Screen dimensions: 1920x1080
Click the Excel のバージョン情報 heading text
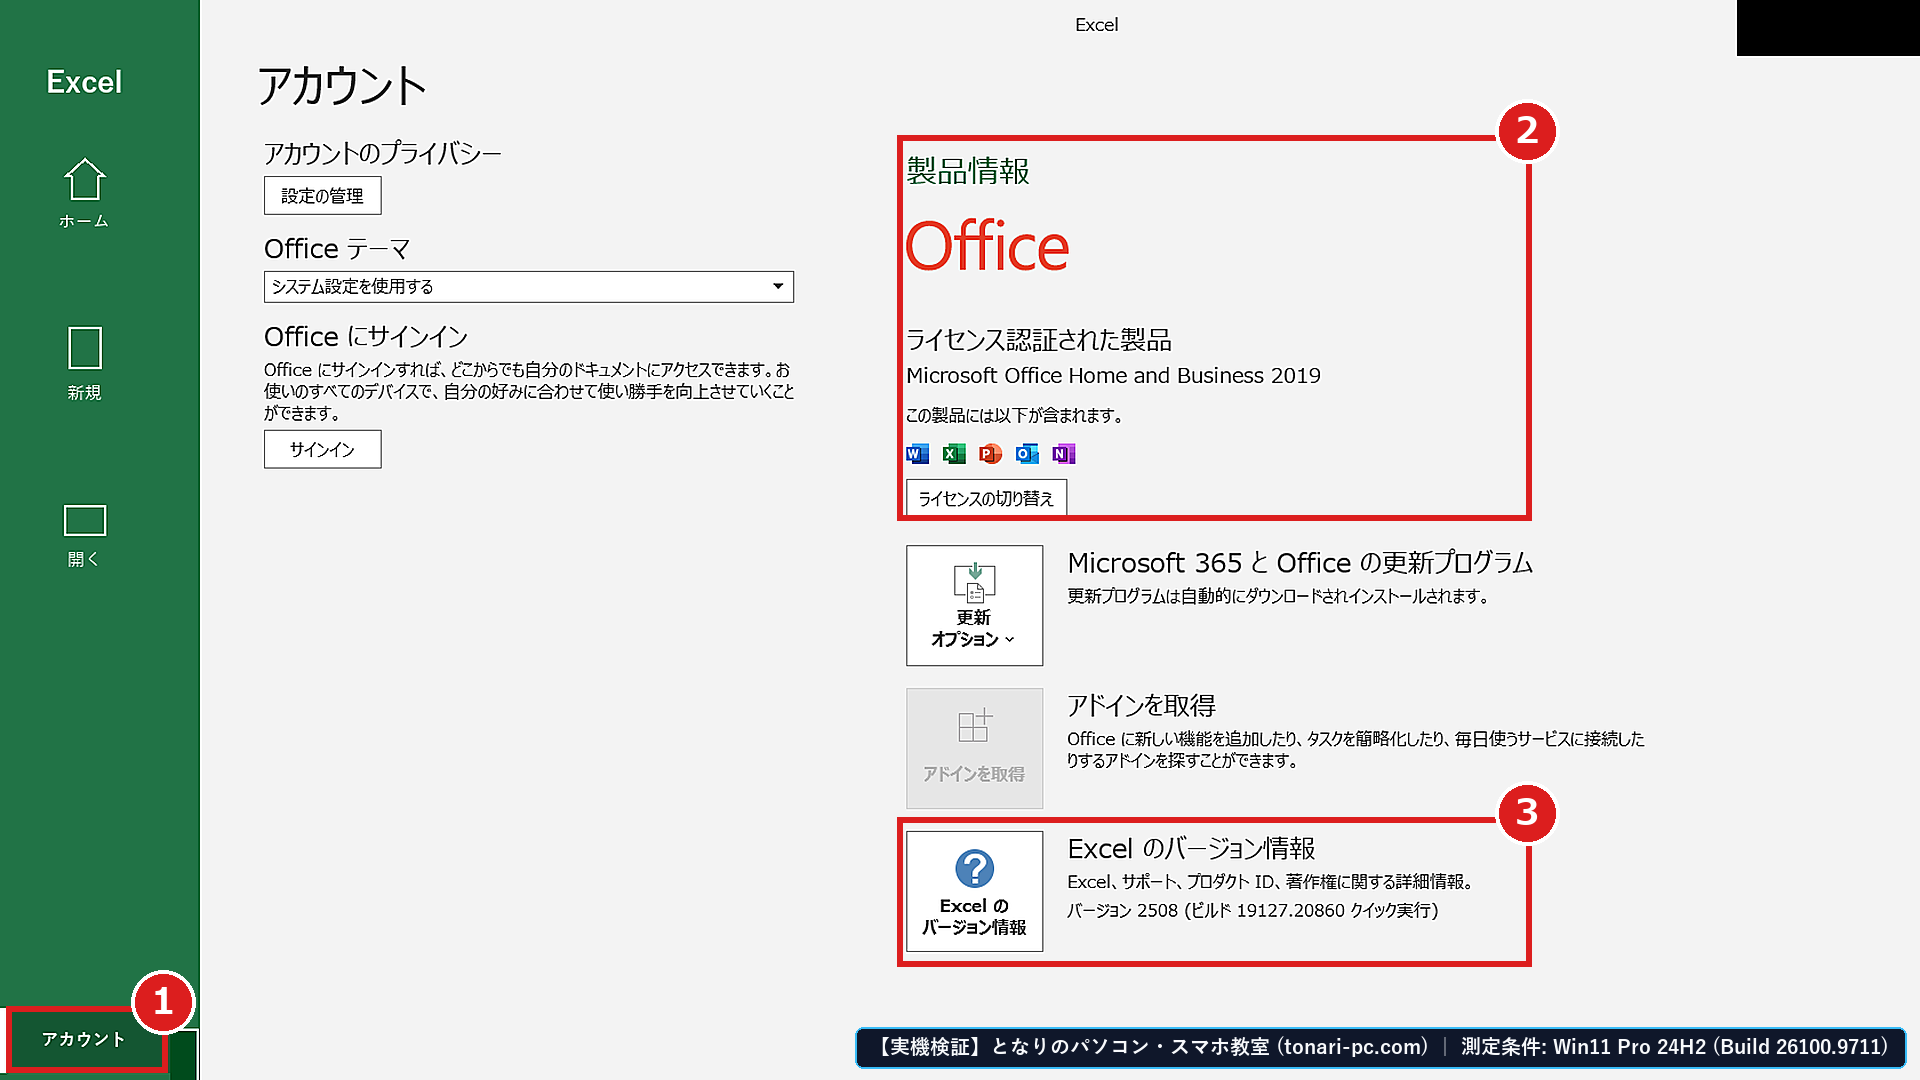tap(1191, 849)
